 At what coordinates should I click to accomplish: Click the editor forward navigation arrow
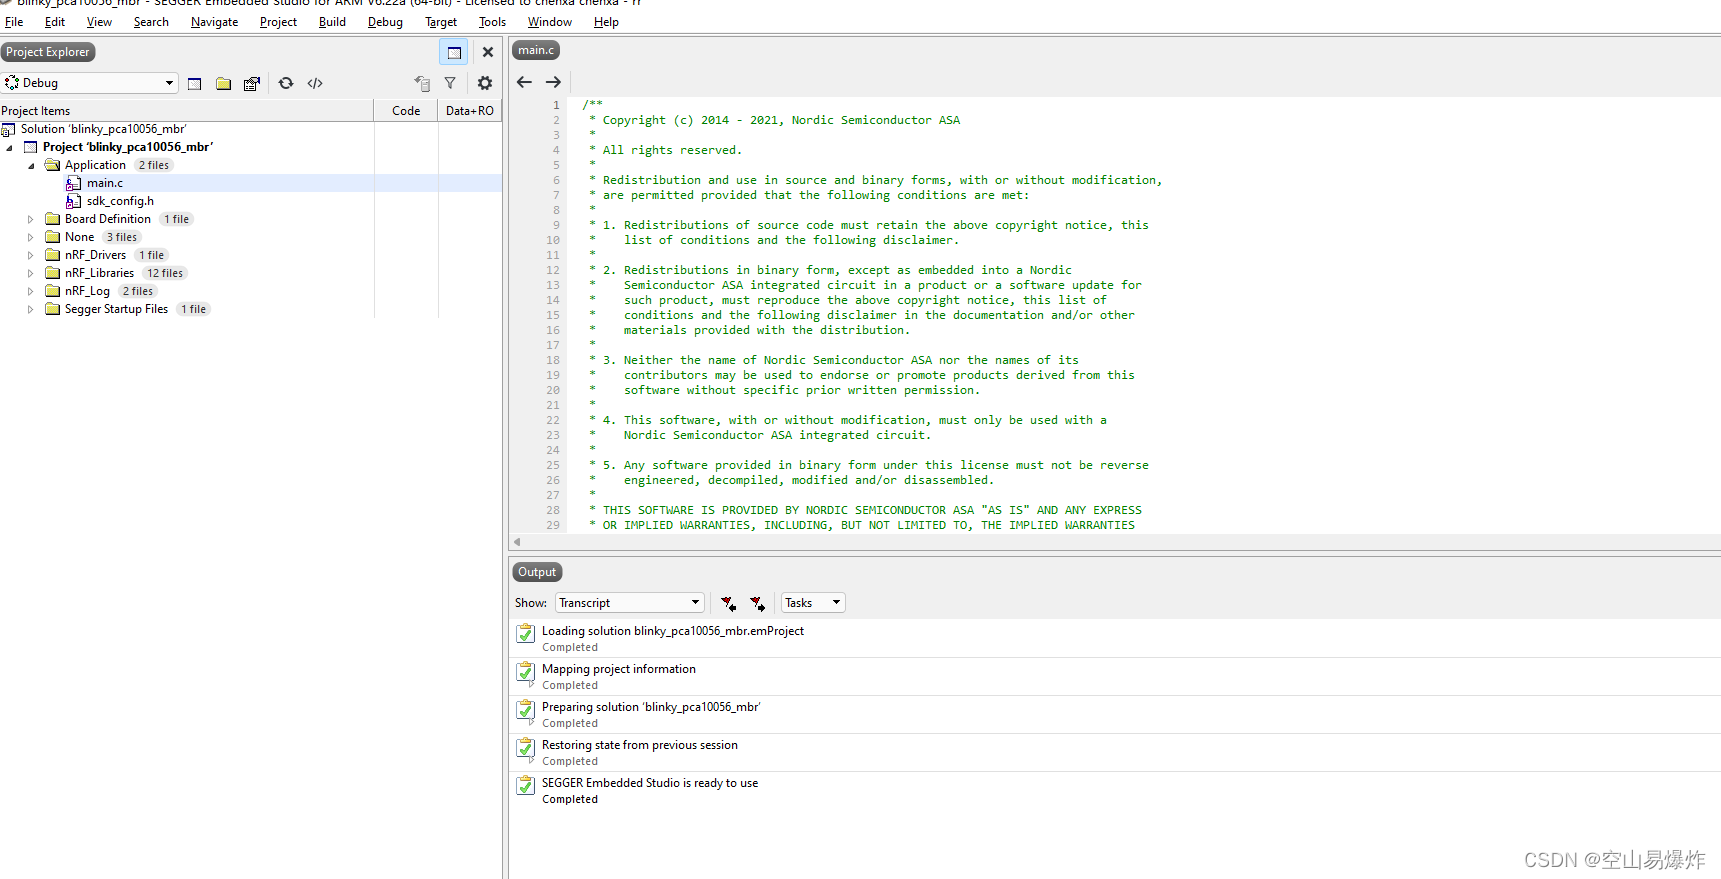coord(553,82)
